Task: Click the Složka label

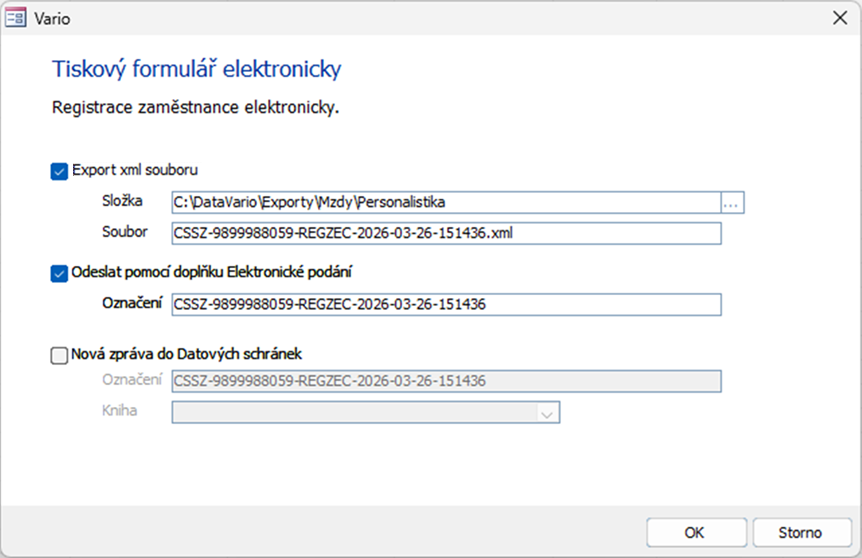Action: (122, 201)
